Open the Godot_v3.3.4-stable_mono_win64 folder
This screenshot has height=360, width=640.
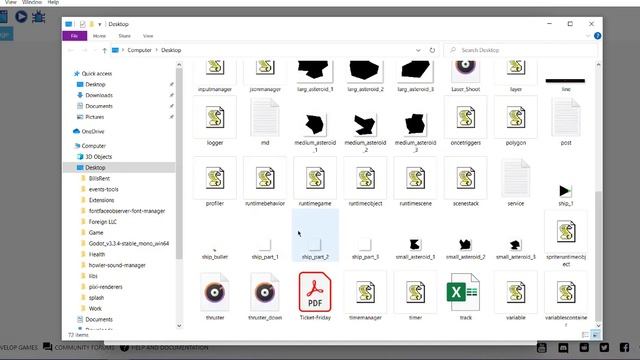(129, 243)
